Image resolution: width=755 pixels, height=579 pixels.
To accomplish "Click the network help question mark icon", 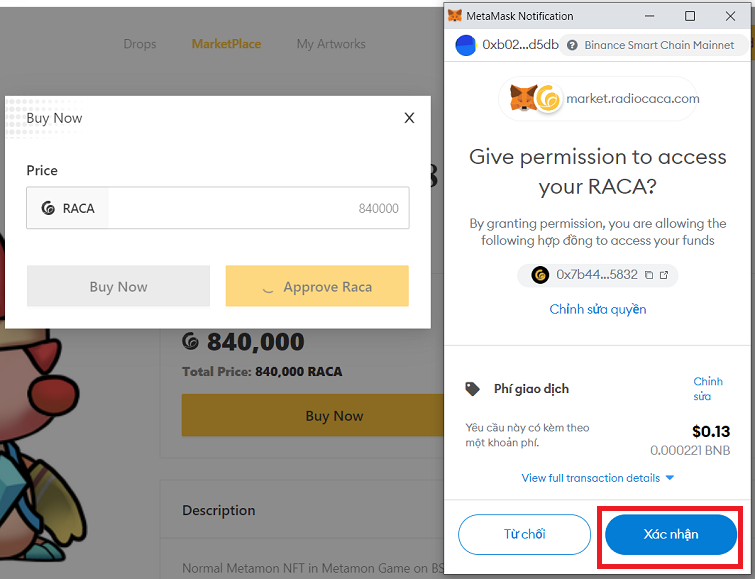I will point(572,45).
